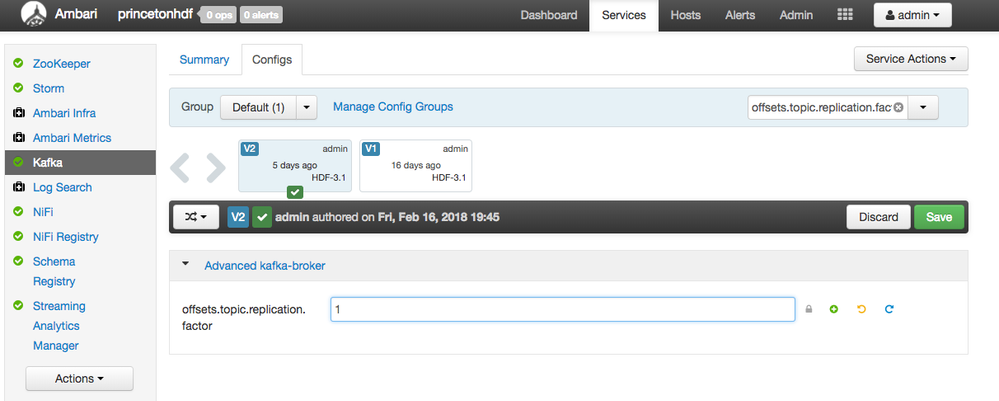Collapse the Advanced kafka-broker section

point(185,266)
